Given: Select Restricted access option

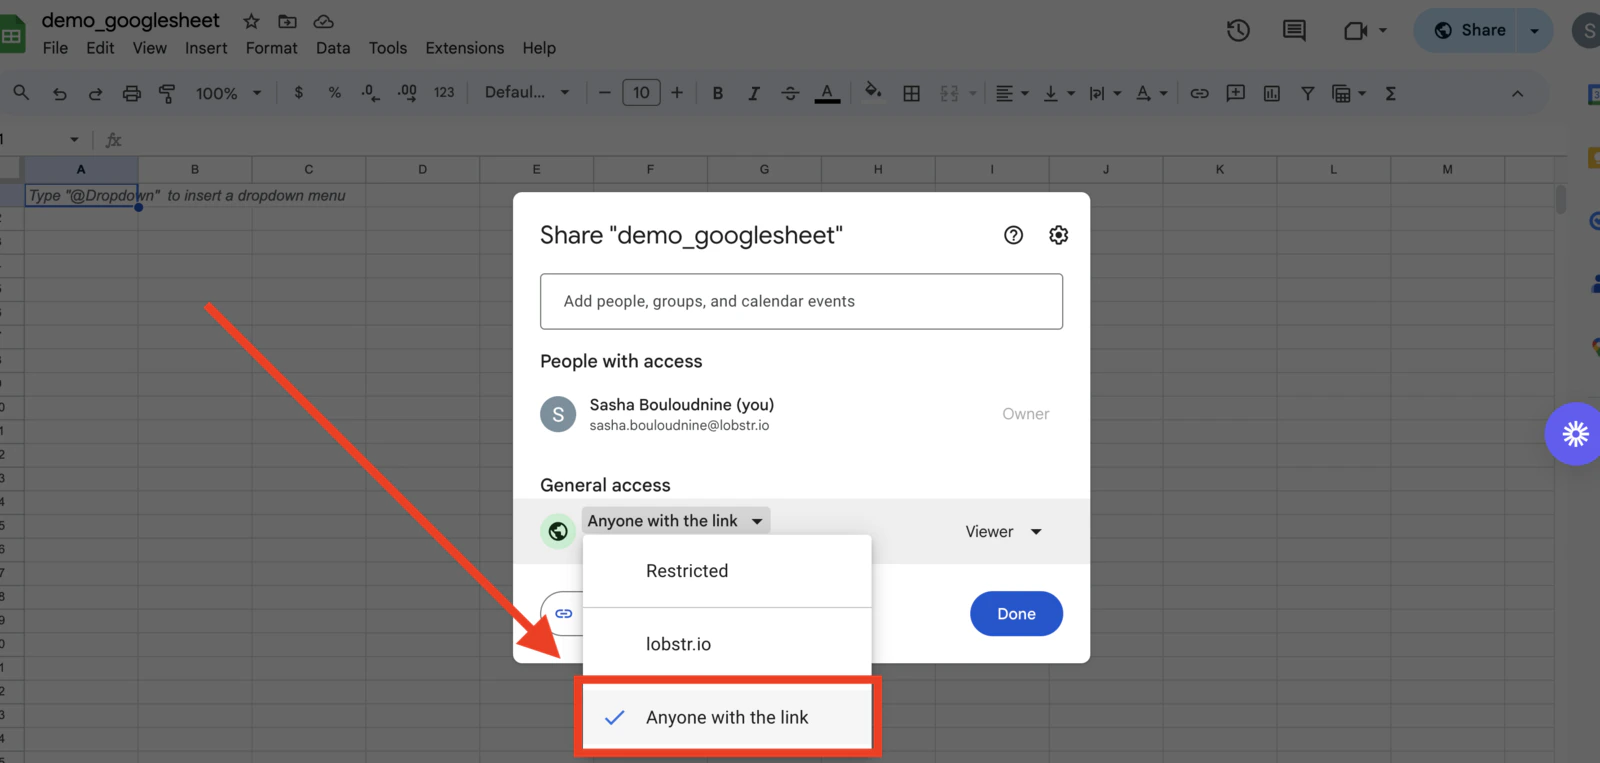Looking at the screenshot, I should pos(727,571).
